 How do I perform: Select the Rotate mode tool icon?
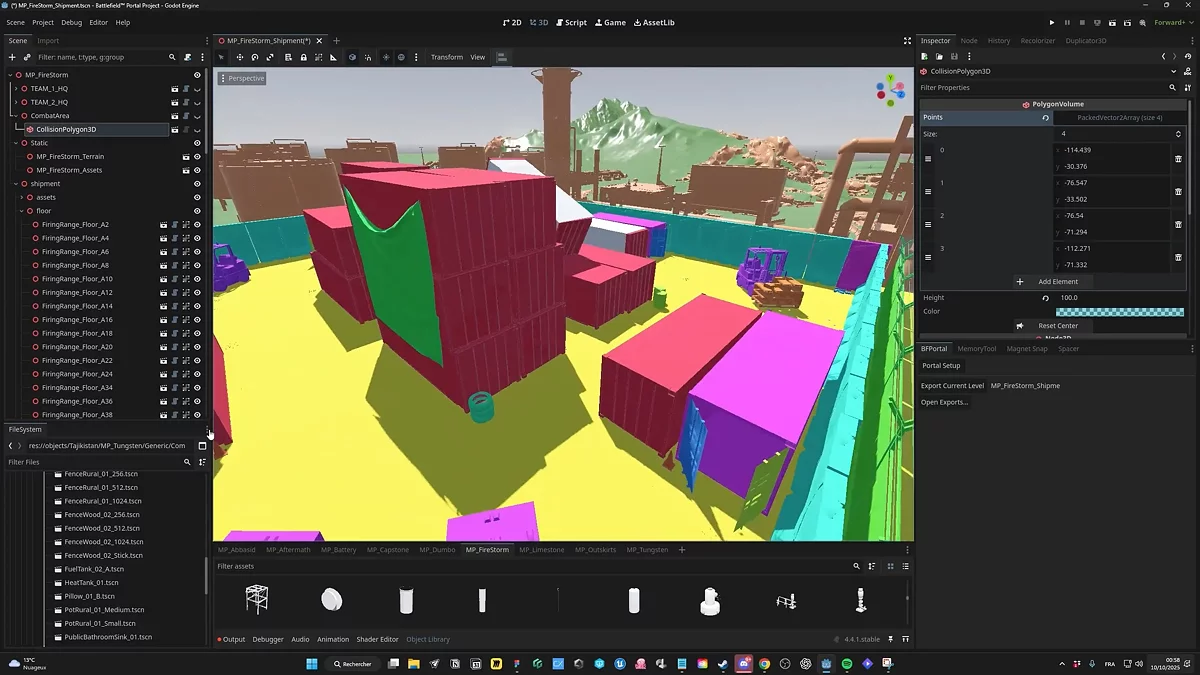[256, 57]
